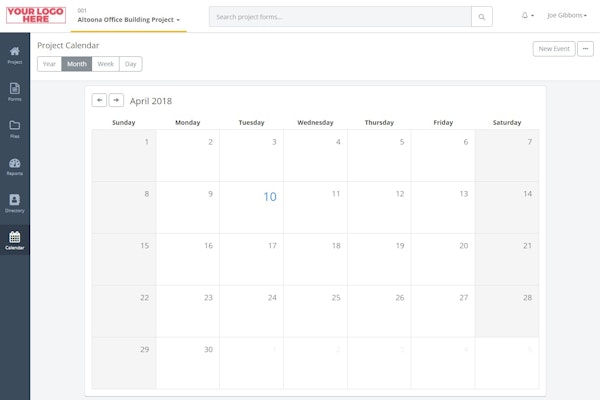Open the more options ellipsis menu
This screenshot has width=600, height=400.
click(x=586, y=48)
